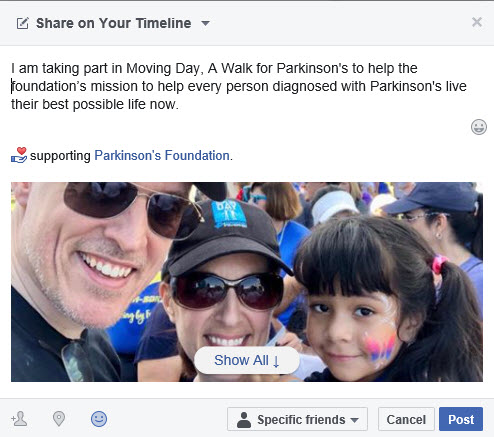Screen dimensions: 494x437
Task: Click the shared fundraiser photo thumbnail
Action: (247, 282)
